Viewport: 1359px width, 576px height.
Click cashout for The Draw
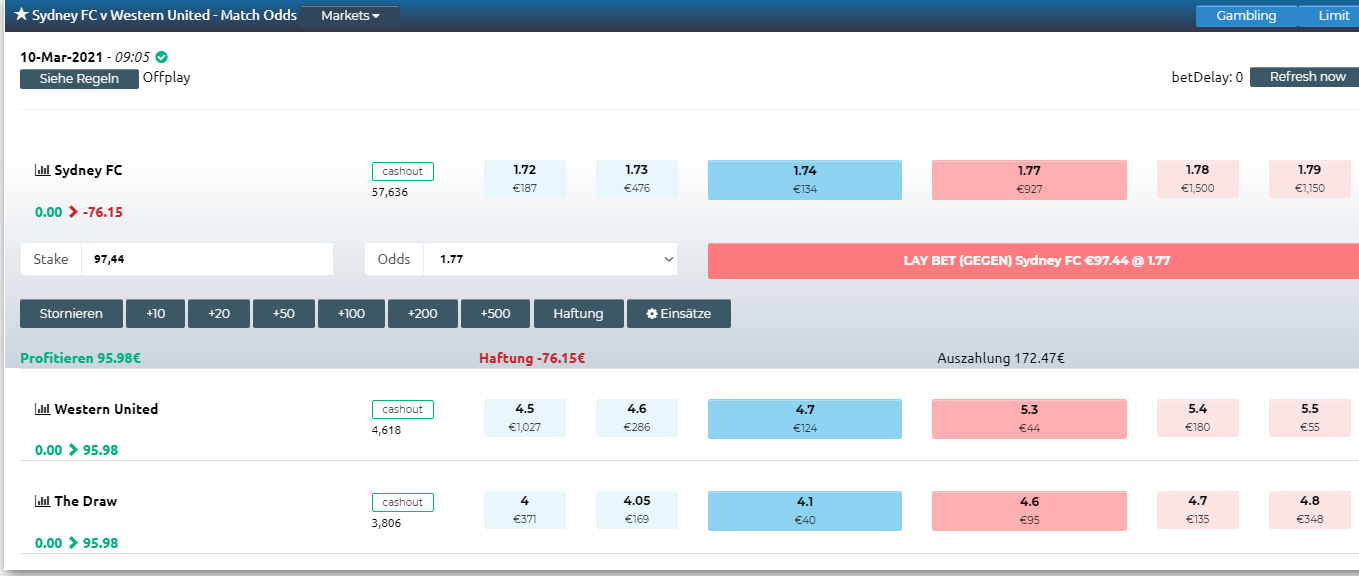[403, 502]
